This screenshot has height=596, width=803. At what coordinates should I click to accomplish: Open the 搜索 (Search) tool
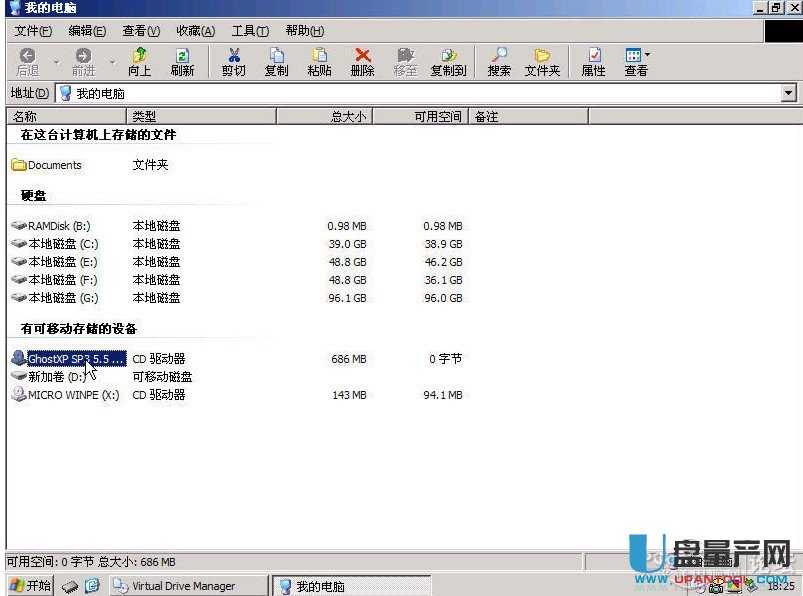pyautogui.click(x=499, y=61)
